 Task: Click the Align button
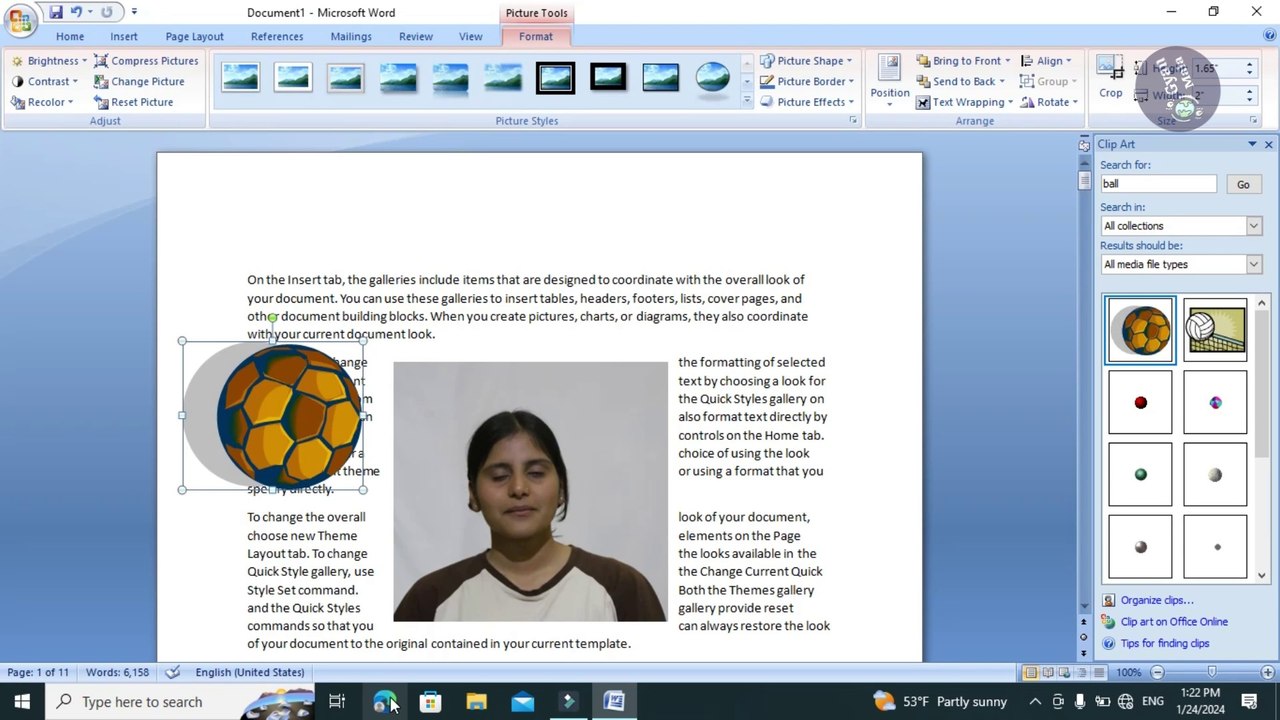(x=1046, y=61)
